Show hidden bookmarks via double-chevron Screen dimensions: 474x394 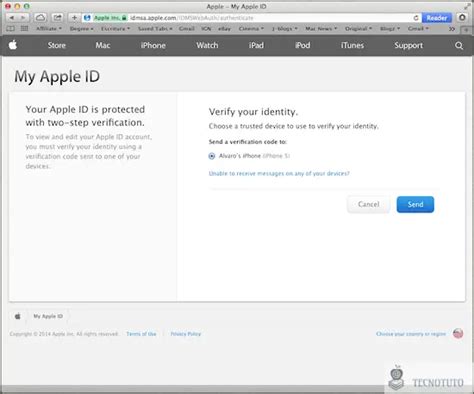click(x=452, y=29)
